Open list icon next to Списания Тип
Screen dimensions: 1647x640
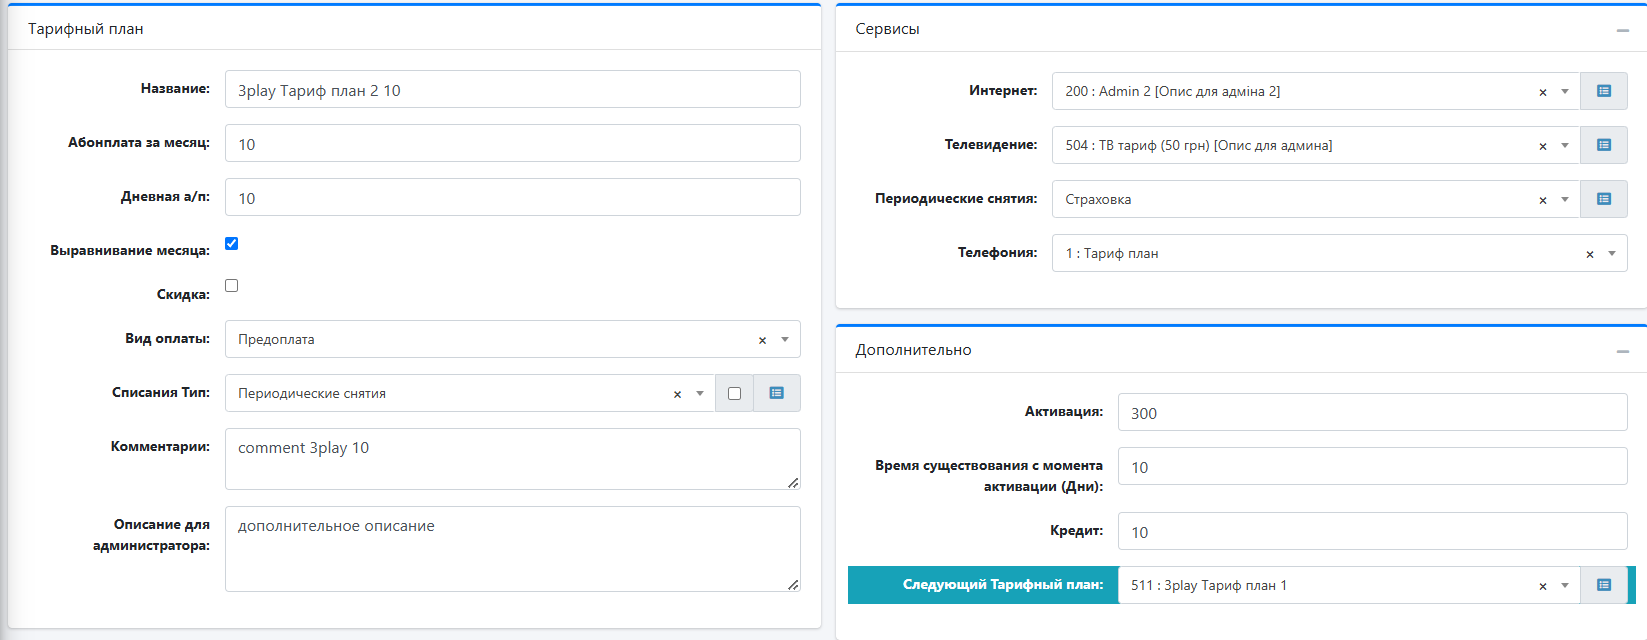[x=776, y=393]
